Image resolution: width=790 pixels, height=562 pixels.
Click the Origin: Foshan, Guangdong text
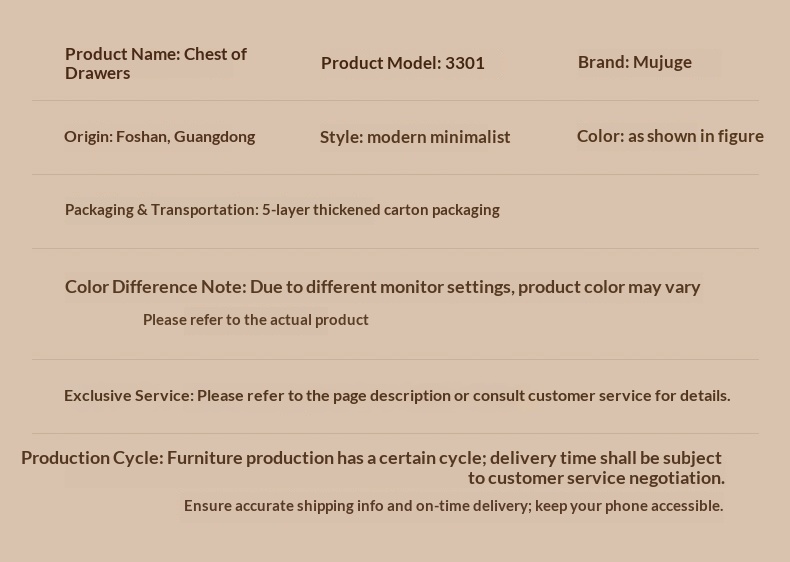tap(159, 136)
